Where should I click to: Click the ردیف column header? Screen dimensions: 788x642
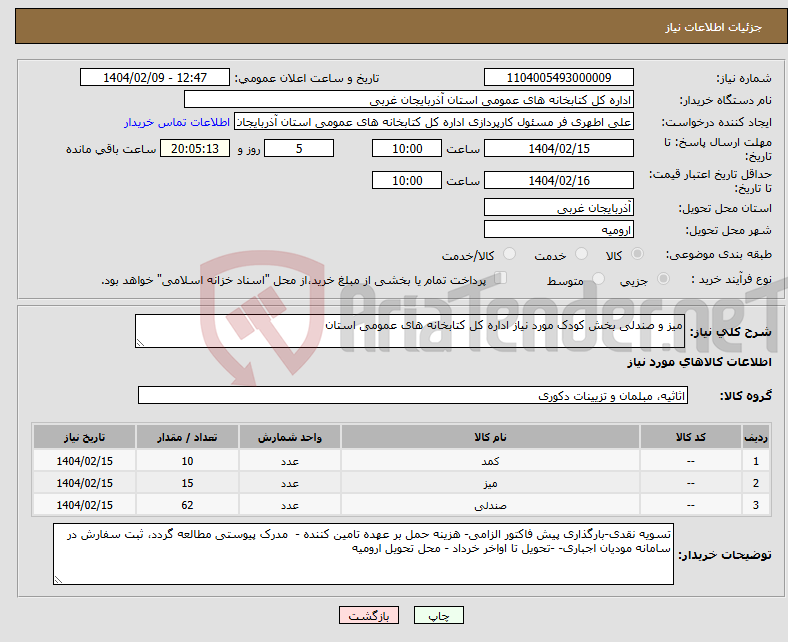coord(756,437)
